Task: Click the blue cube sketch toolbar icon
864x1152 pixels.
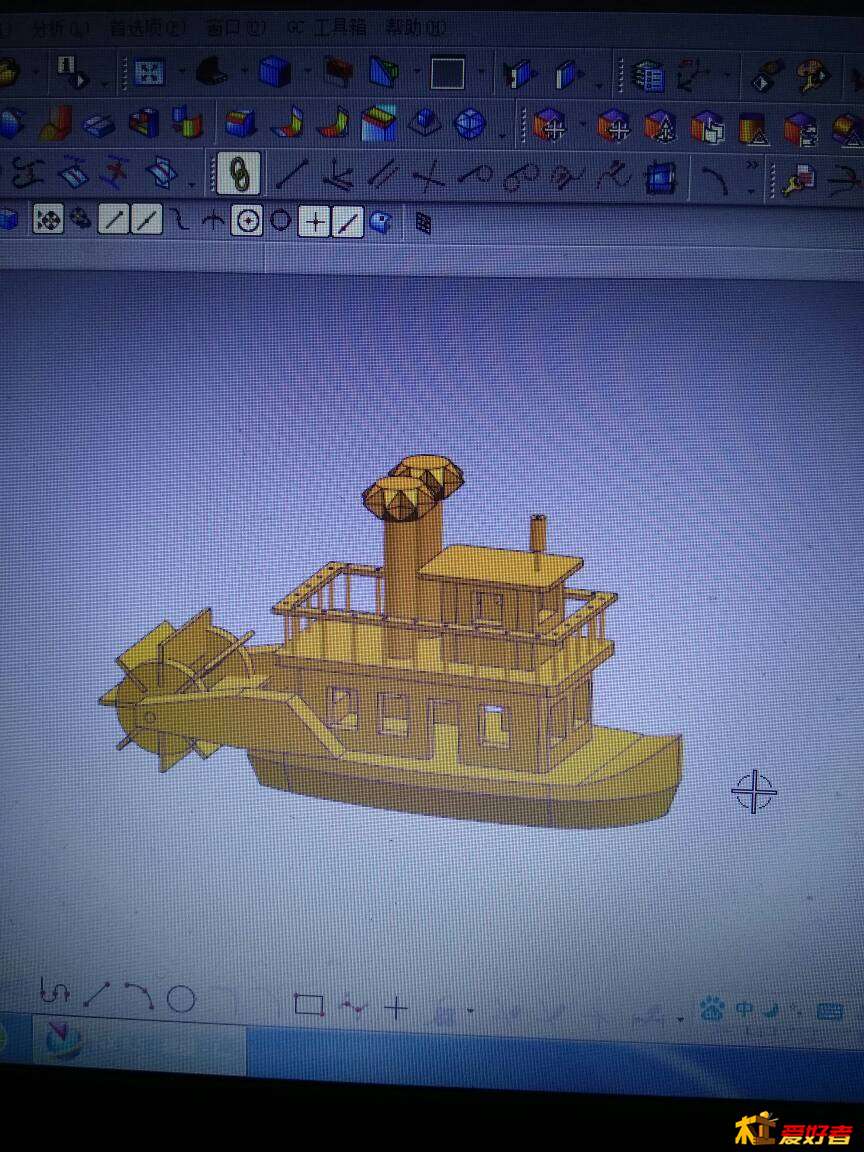Action: pos(660,178)
